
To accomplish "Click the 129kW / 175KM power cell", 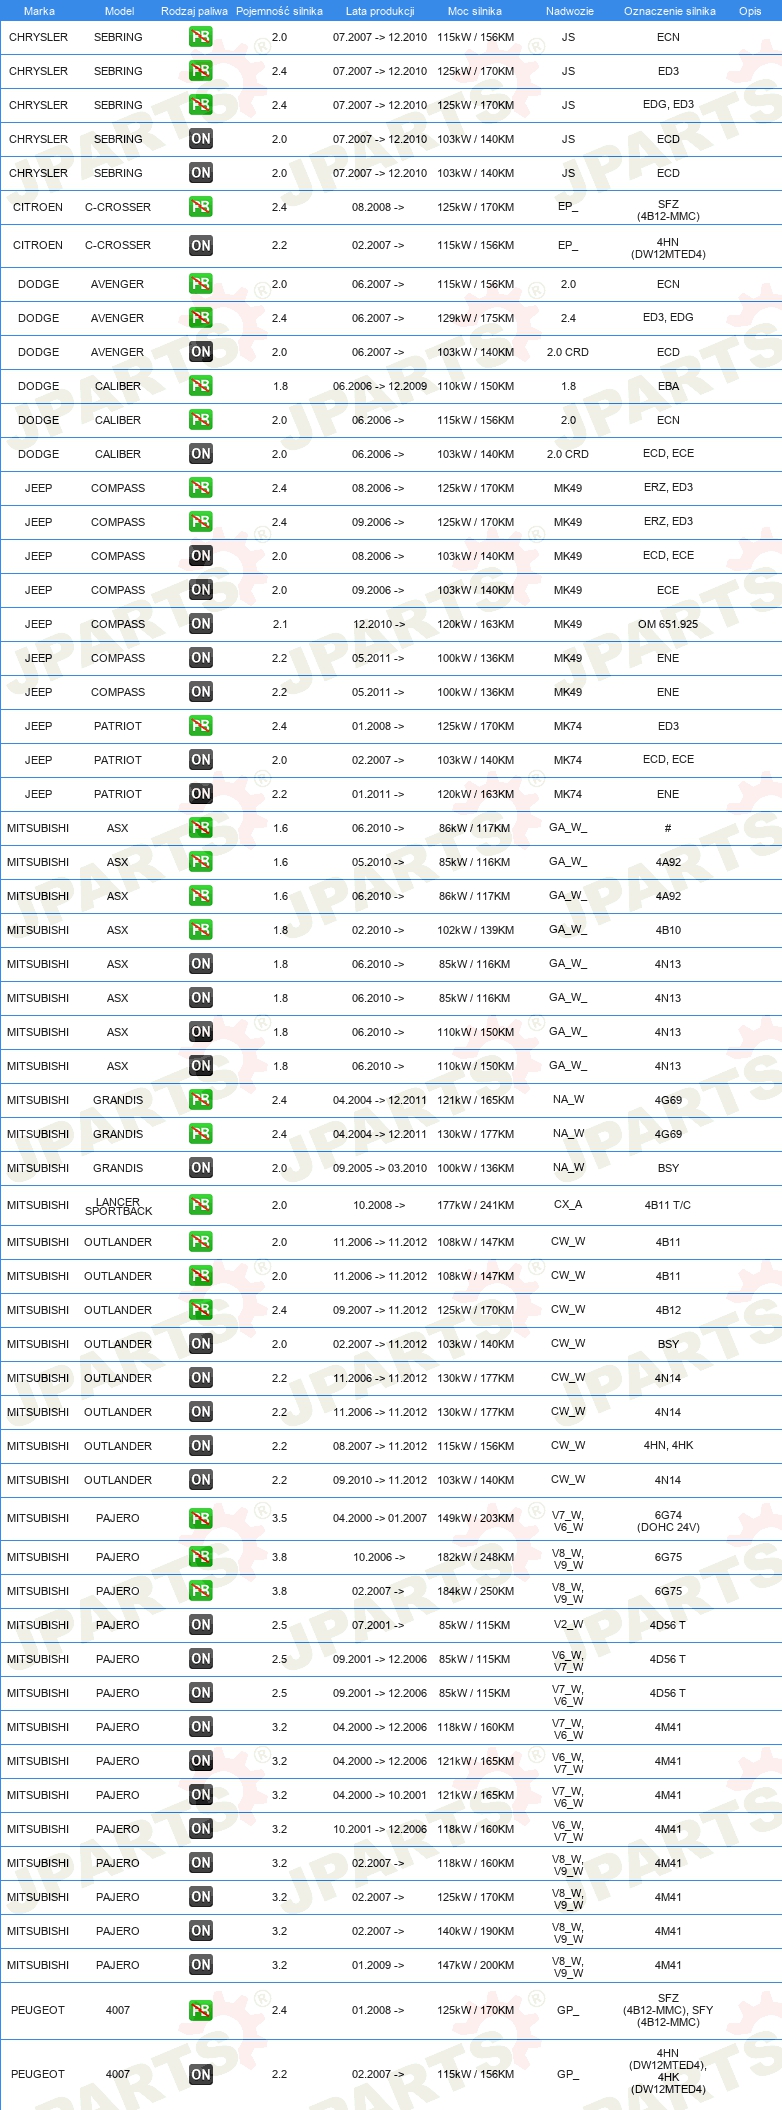I will click(x=476, y=318).
